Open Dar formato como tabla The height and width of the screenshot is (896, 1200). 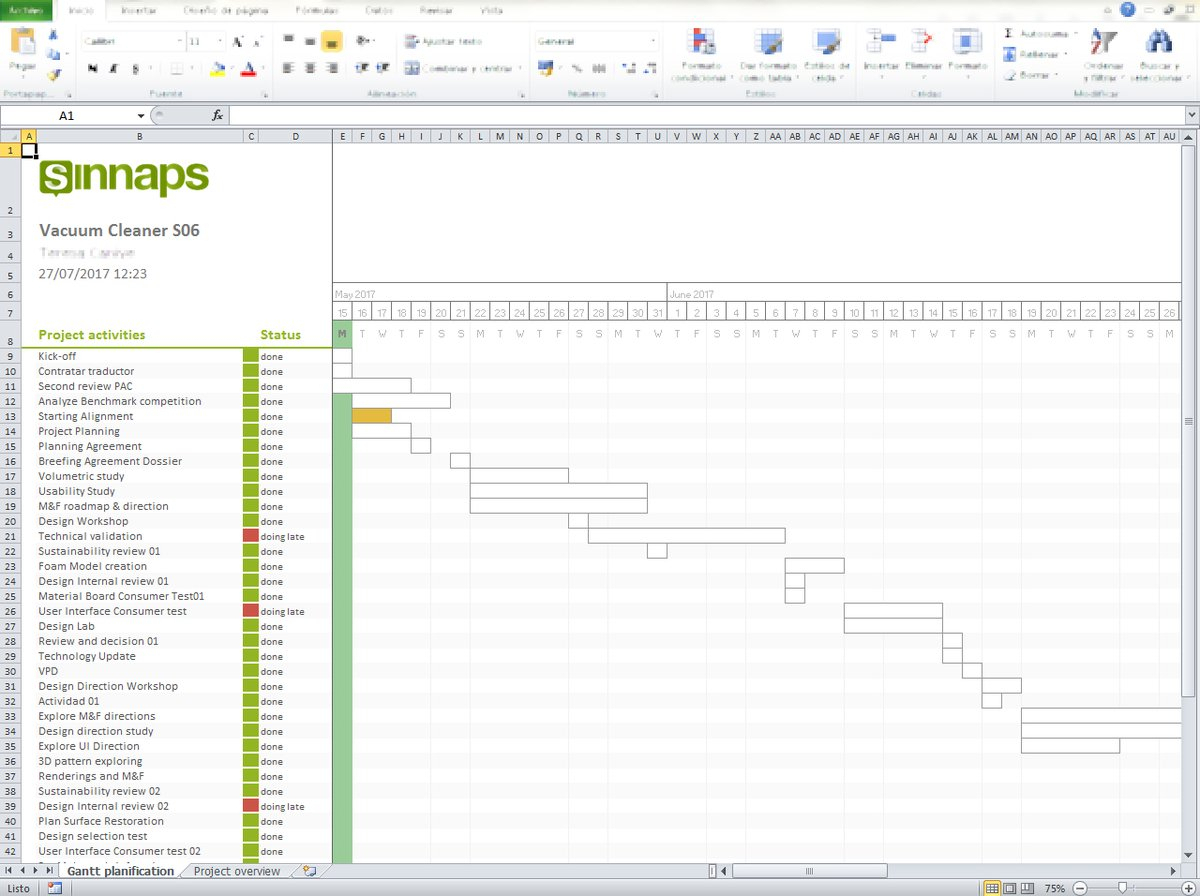[769, 45]
